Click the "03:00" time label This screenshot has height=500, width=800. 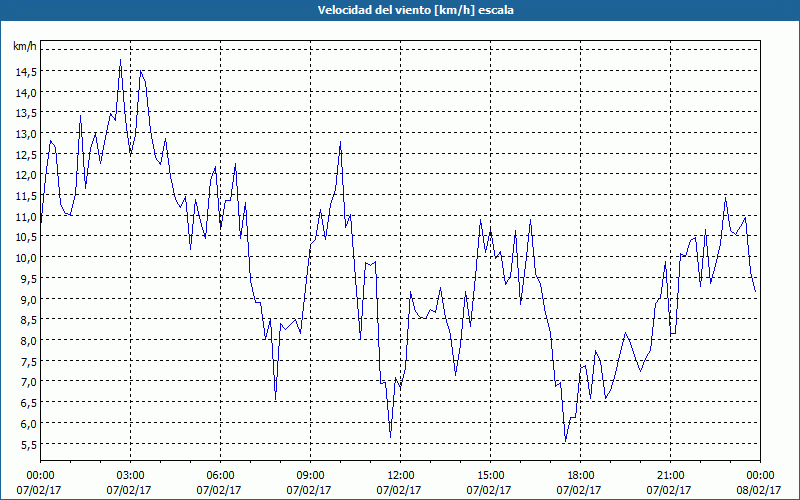(129, 476)
